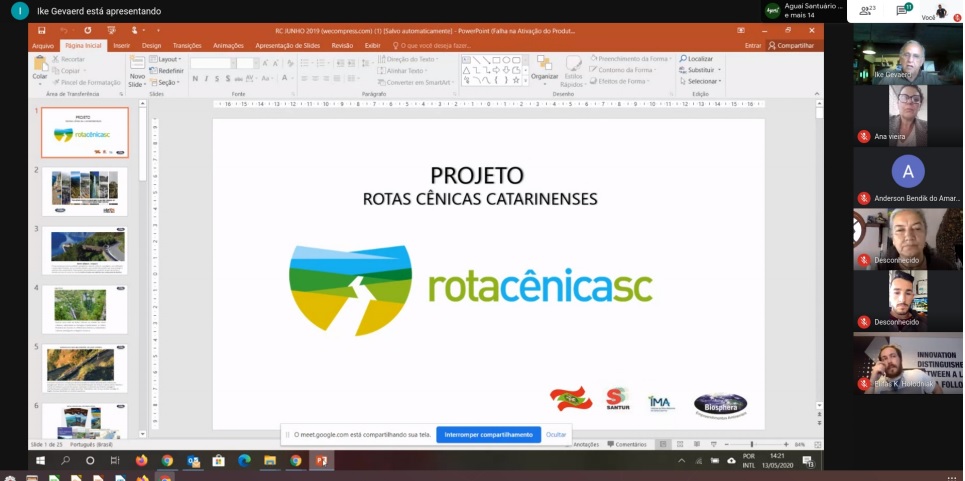Start presentation from beginning icon
The width and height of the screenshot is (965, 481).
click(x=111, y=30)
